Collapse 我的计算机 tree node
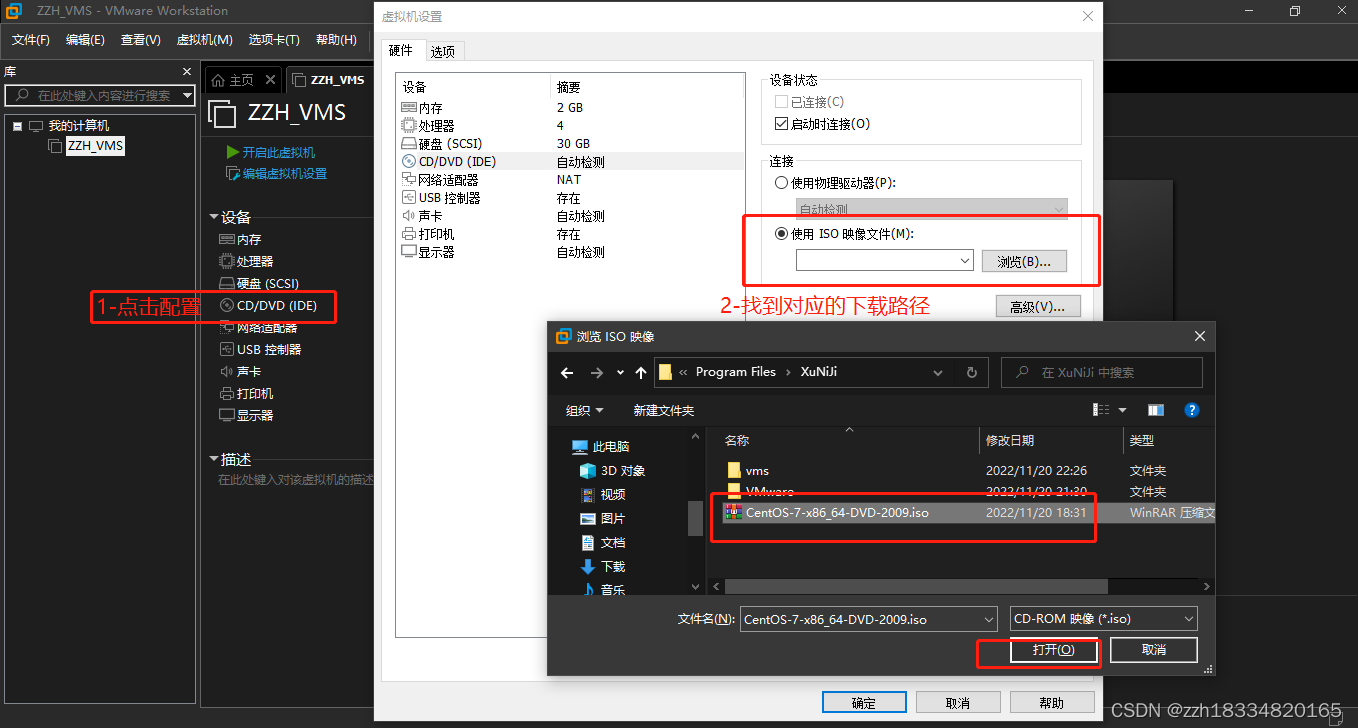This screenshot has width=1358, height=728. point(17,126)
